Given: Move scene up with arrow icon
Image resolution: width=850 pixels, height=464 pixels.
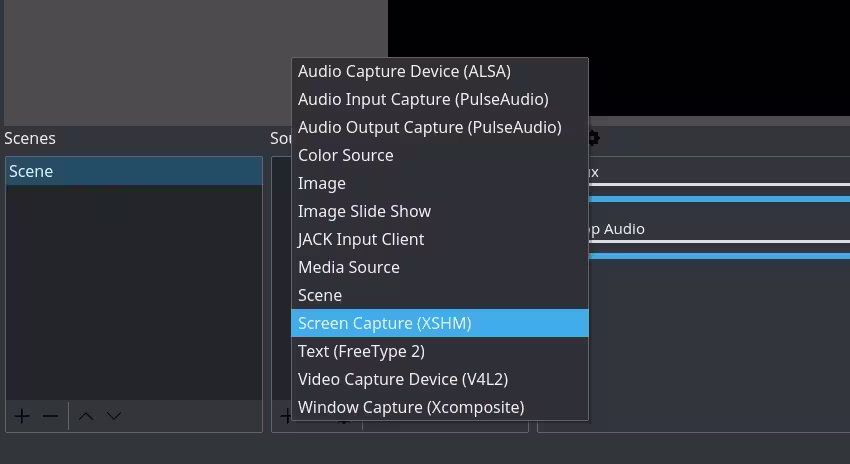Looking at the screenshot, I should pyautogui.click(x=86, y=416).
